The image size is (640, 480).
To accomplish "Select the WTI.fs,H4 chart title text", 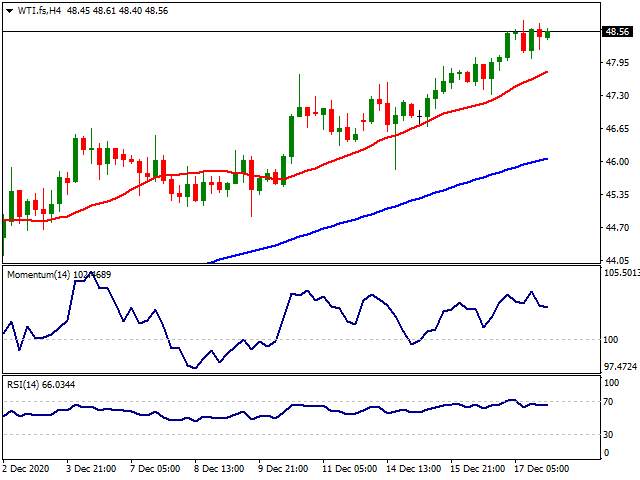I will click(39, 11).
